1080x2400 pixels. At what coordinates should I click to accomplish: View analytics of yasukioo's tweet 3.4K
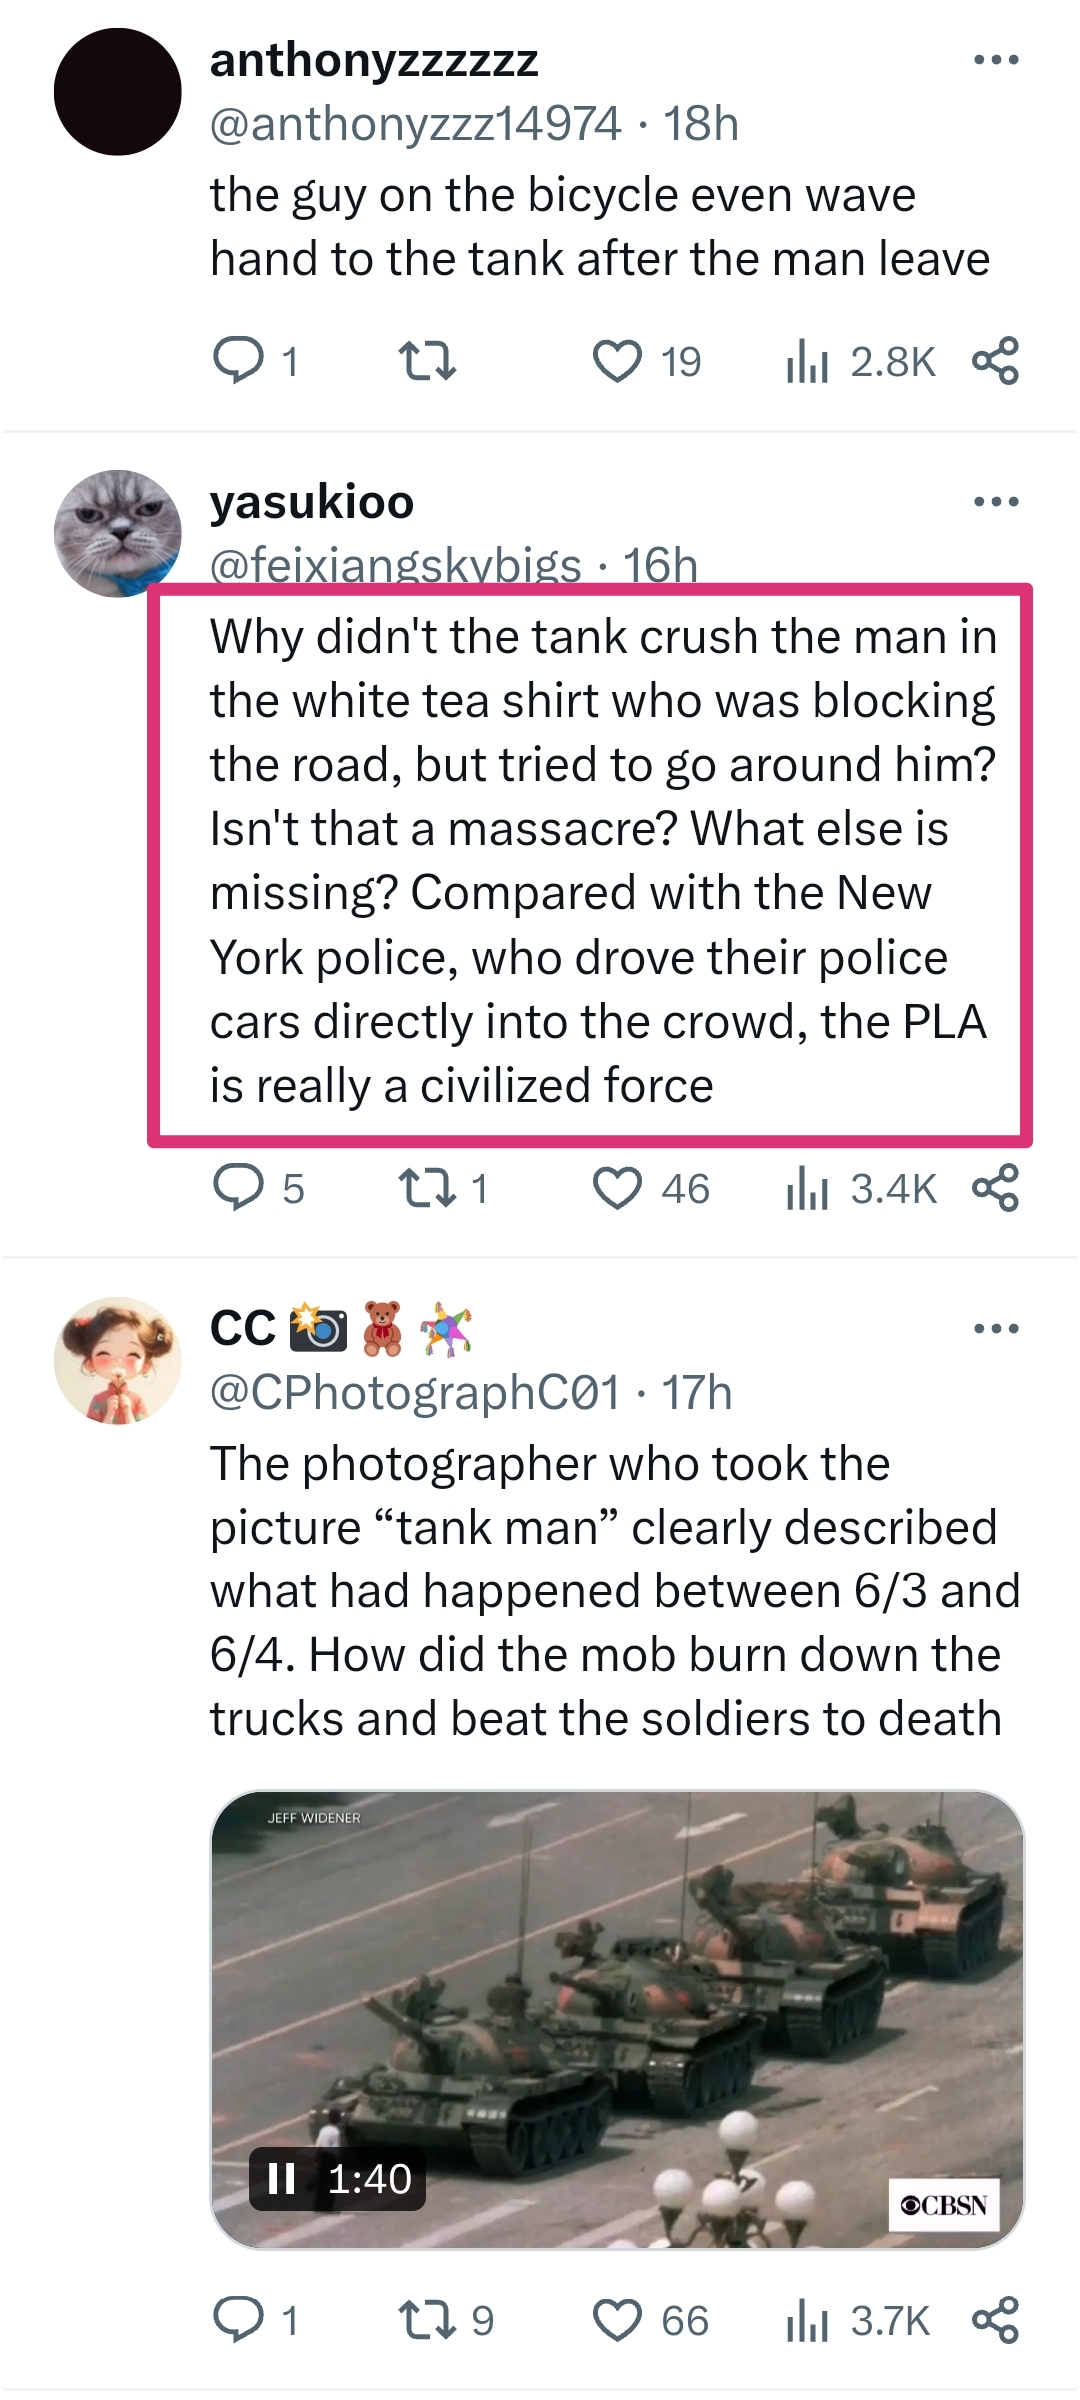pos(861,1189)
